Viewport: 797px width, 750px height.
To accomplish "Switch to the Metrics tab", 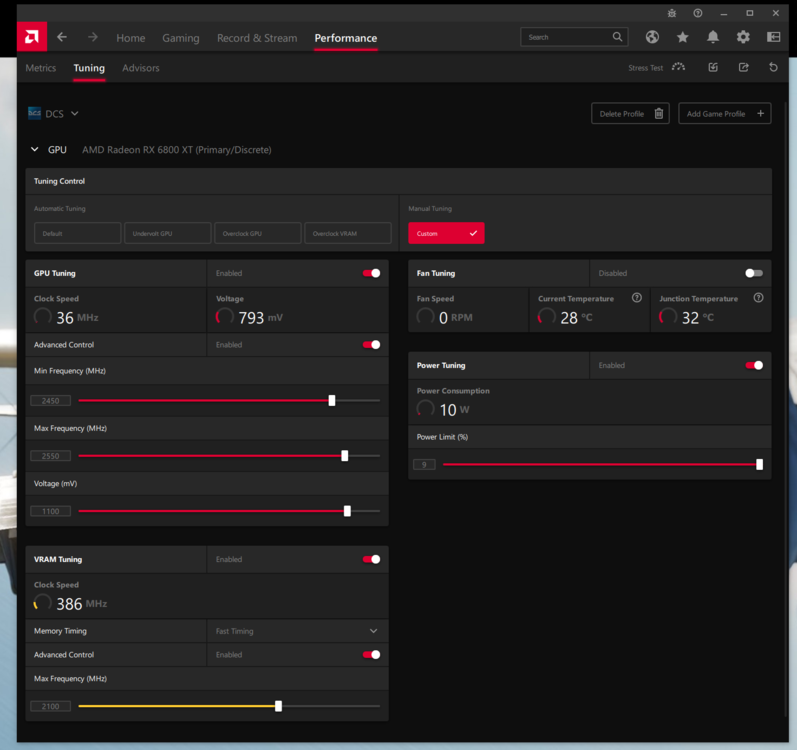I will pyautogui.click(x=41, y=68).
